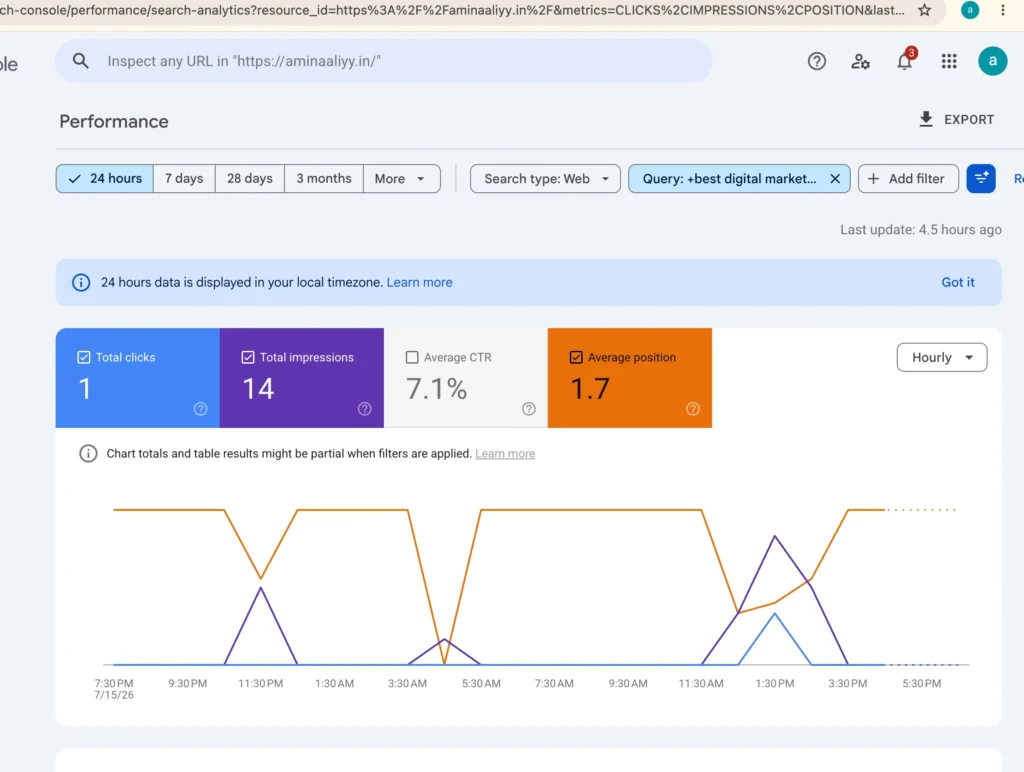Edit the Query: +best digital market filter chip
1024x772 pixels.
[x=729, y=179]
